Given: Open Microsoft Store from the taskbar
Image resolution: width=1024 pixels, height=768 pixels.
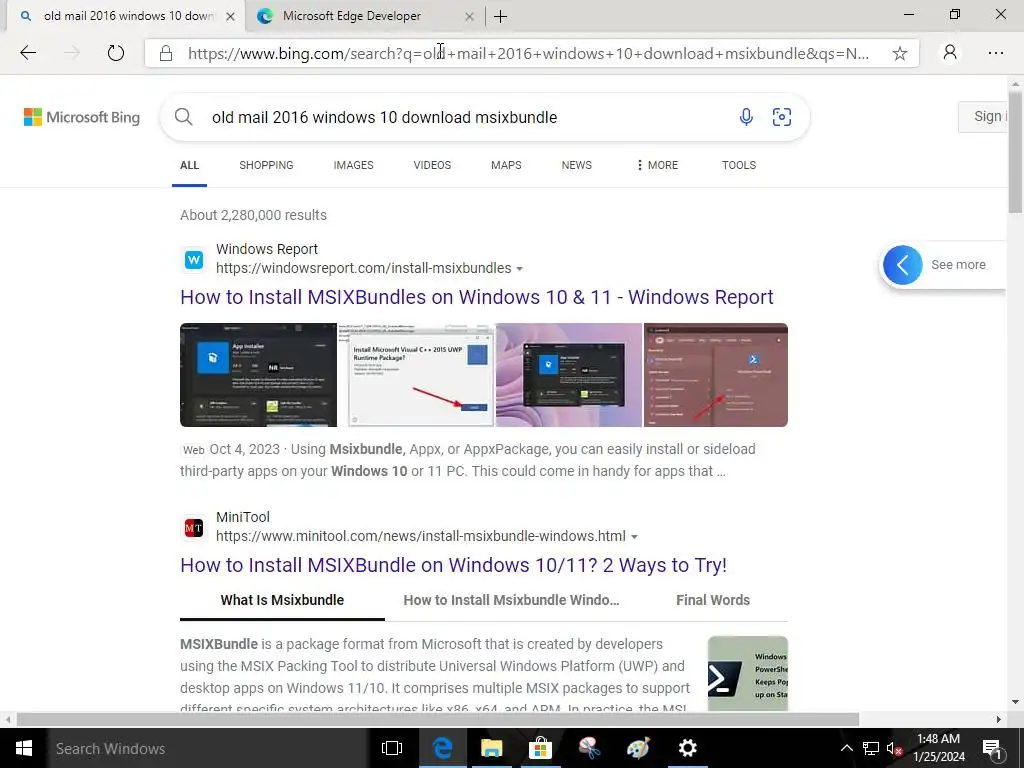Looking at the screenshot, I should [x=541, y=748].
